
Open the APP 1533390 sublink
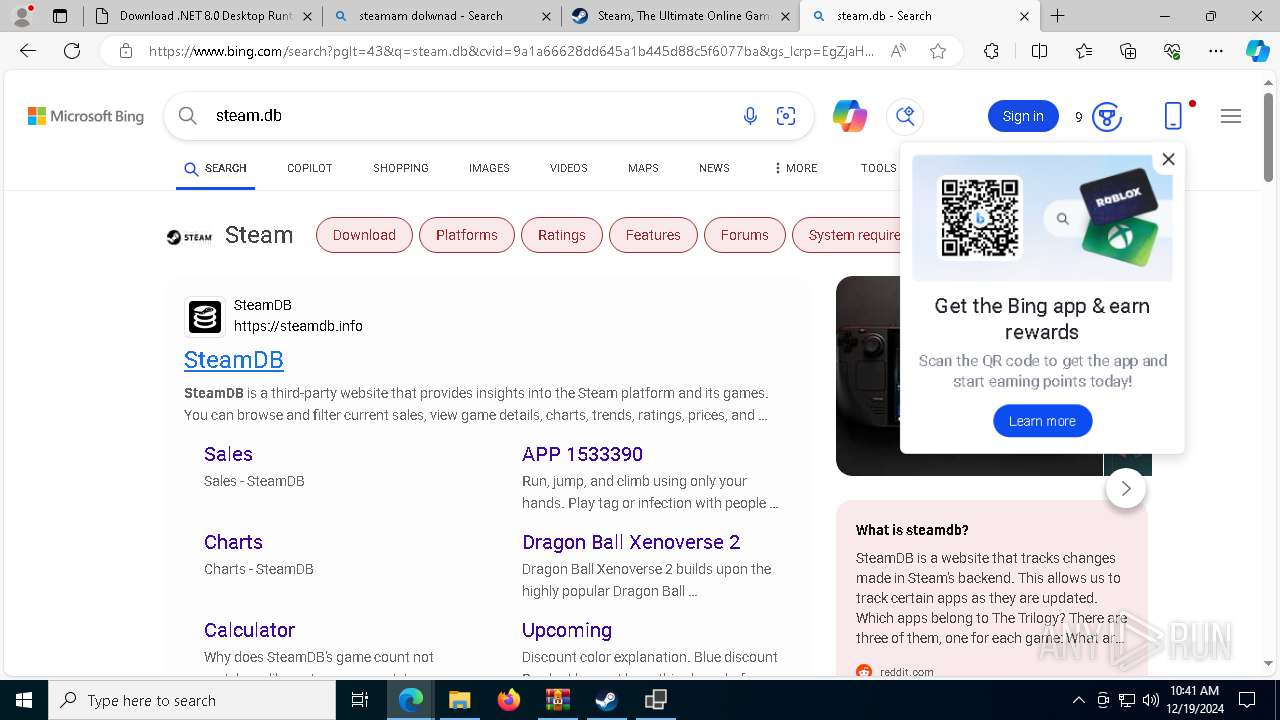click(x=582, y=454)
